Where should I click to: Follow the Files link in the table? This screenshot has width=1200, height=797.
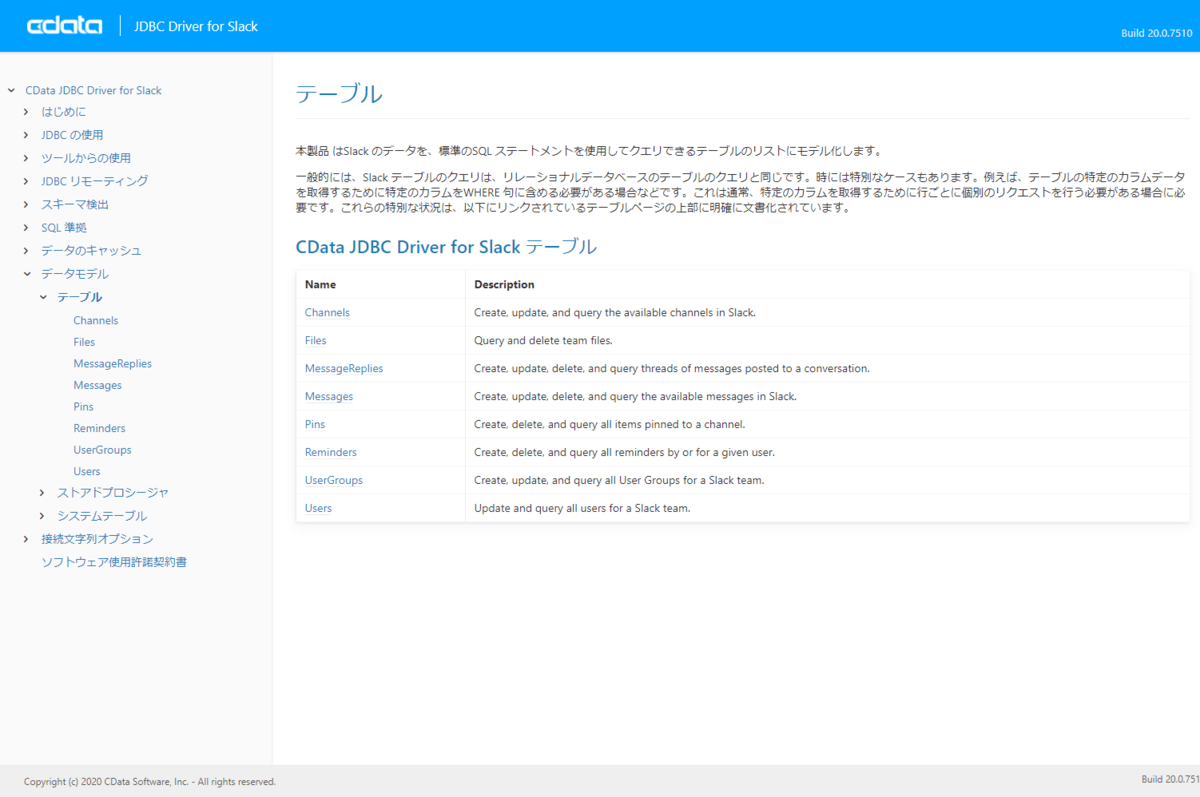pos(316,340)
